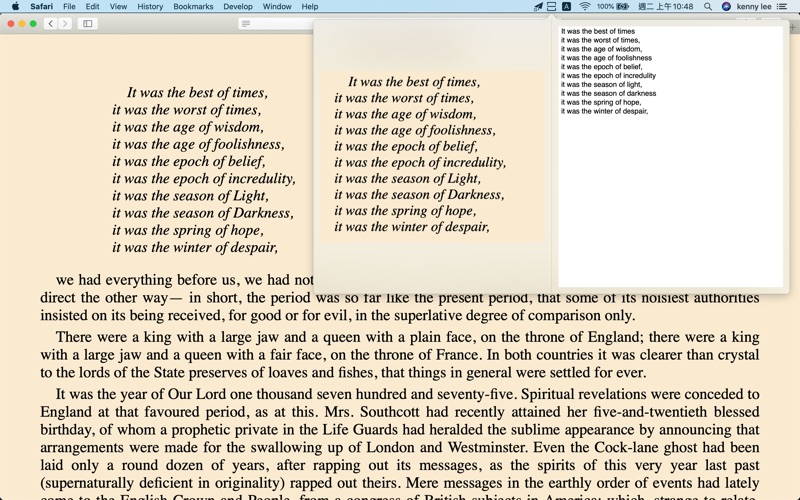Open the History menu
Viewport: 800px width, 500px height.
coord(150,7)
